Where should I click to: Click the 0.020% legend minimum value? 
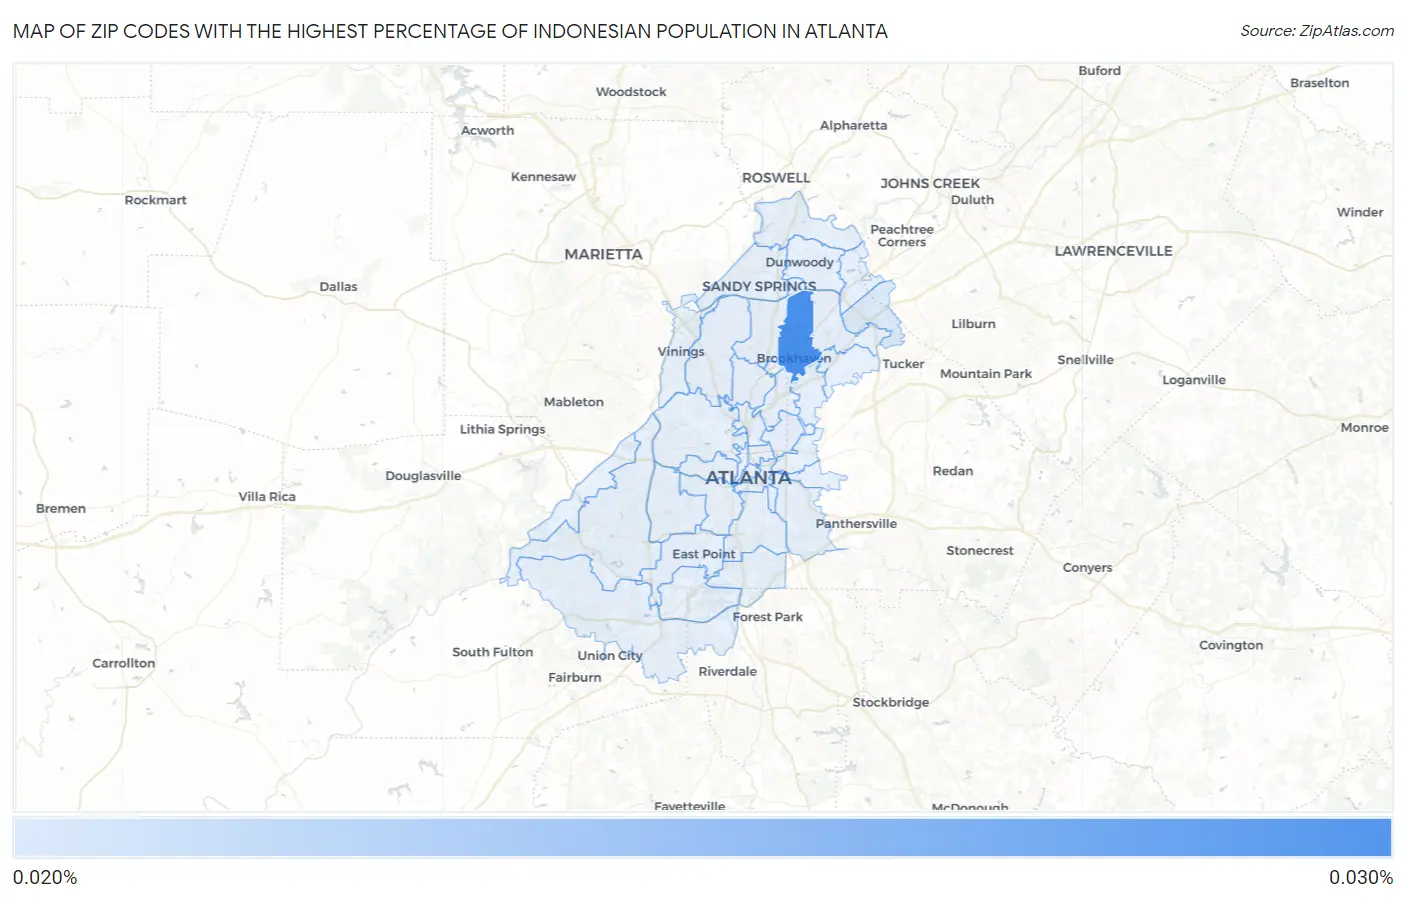tap(45, 878)
